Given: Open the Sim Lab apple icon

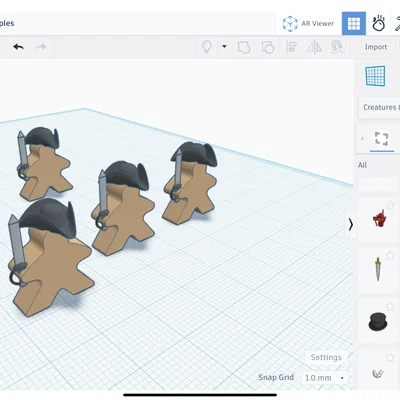Looking at the screenshot, I should point(379,24).
